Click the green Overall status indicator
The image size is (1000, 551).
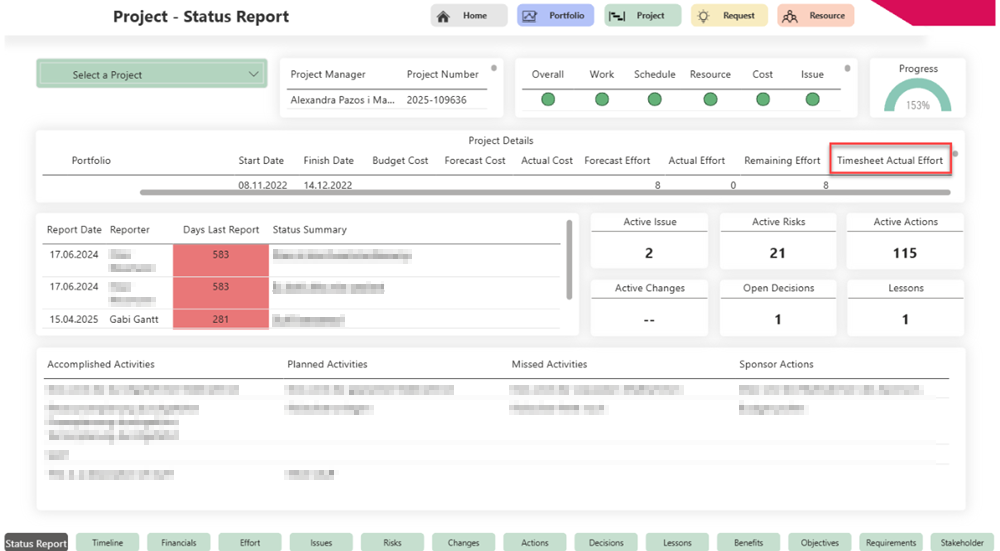pos(548,99)
